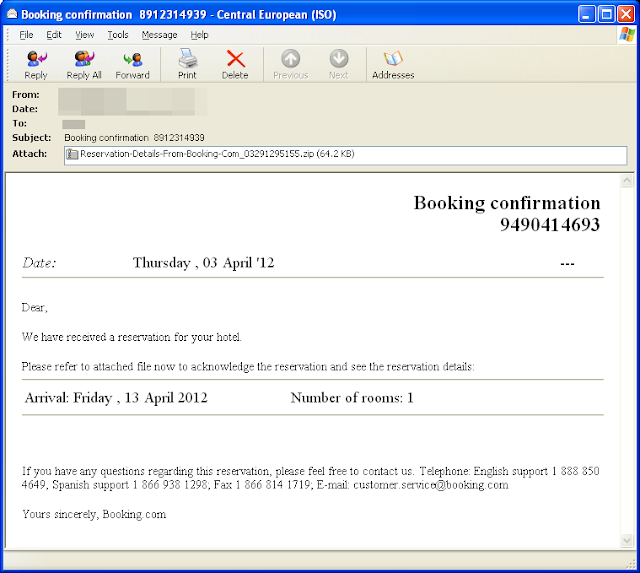Click the customer.service@booking.com email address

click(431, 485)
